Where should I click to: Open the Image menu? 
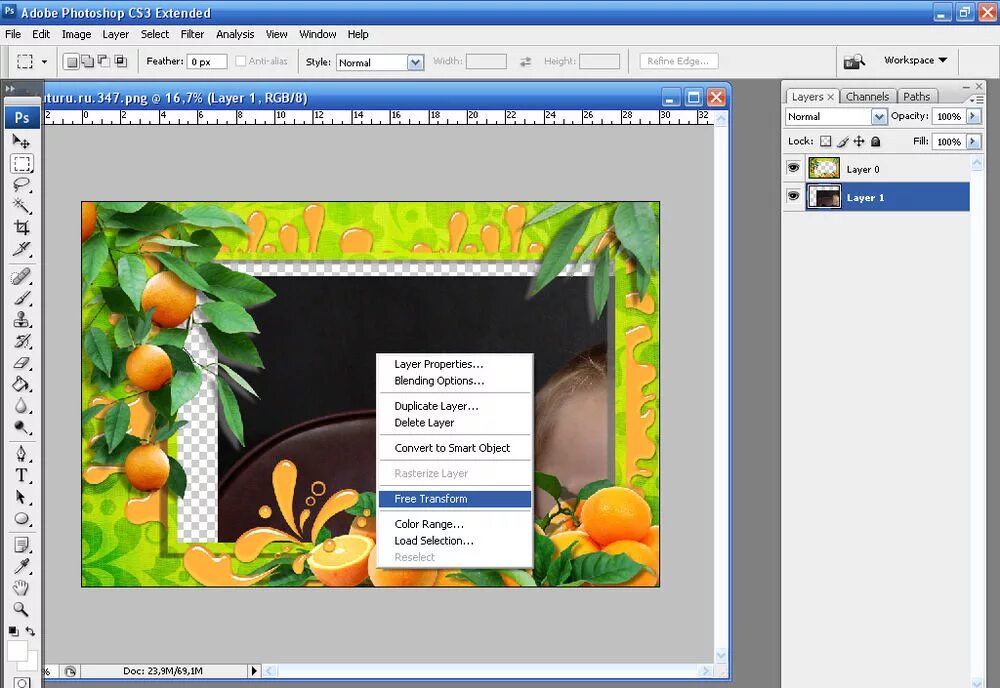pos(76,34)
